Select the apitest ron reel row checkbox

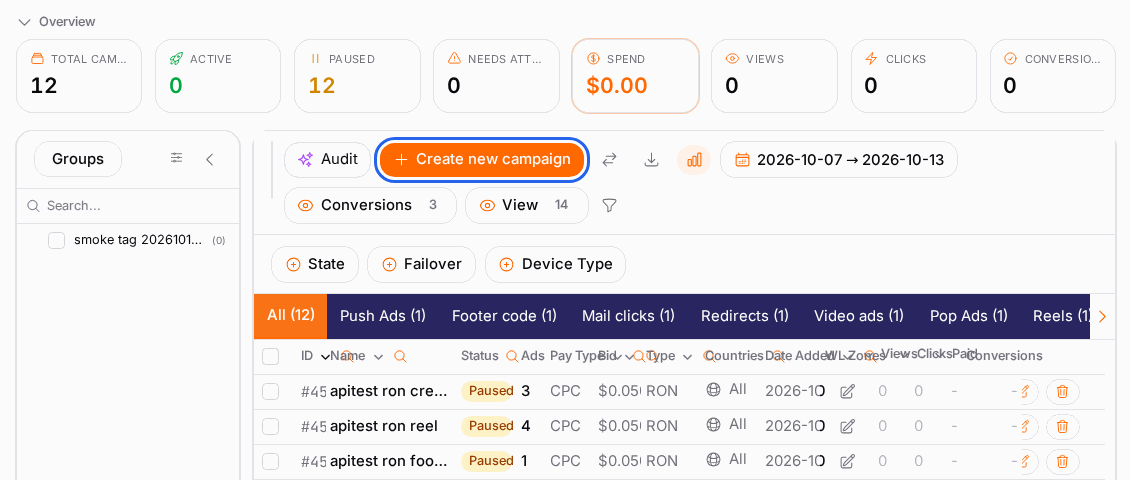click(x=270, y=427)
